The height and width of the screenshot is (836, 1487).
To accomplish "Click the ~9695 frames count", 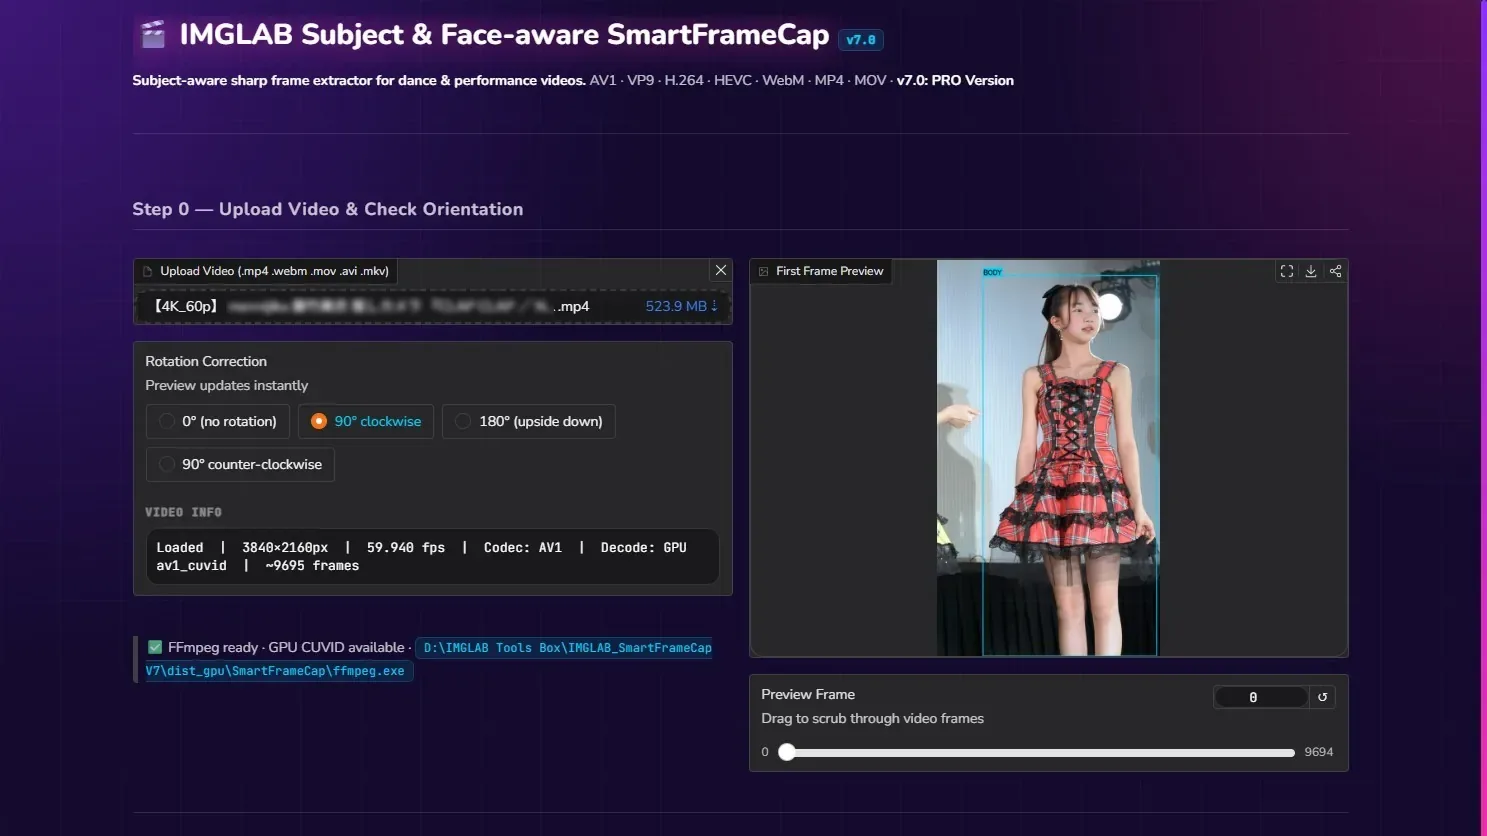I will tap(312, 565).
